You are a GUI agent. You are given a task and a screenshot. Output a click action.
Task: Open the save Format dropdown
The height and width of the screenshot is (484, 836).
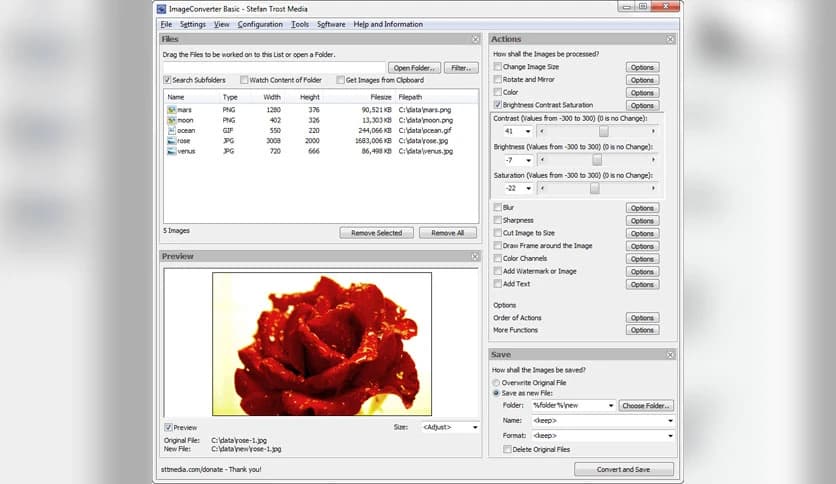tap(670, 435)
